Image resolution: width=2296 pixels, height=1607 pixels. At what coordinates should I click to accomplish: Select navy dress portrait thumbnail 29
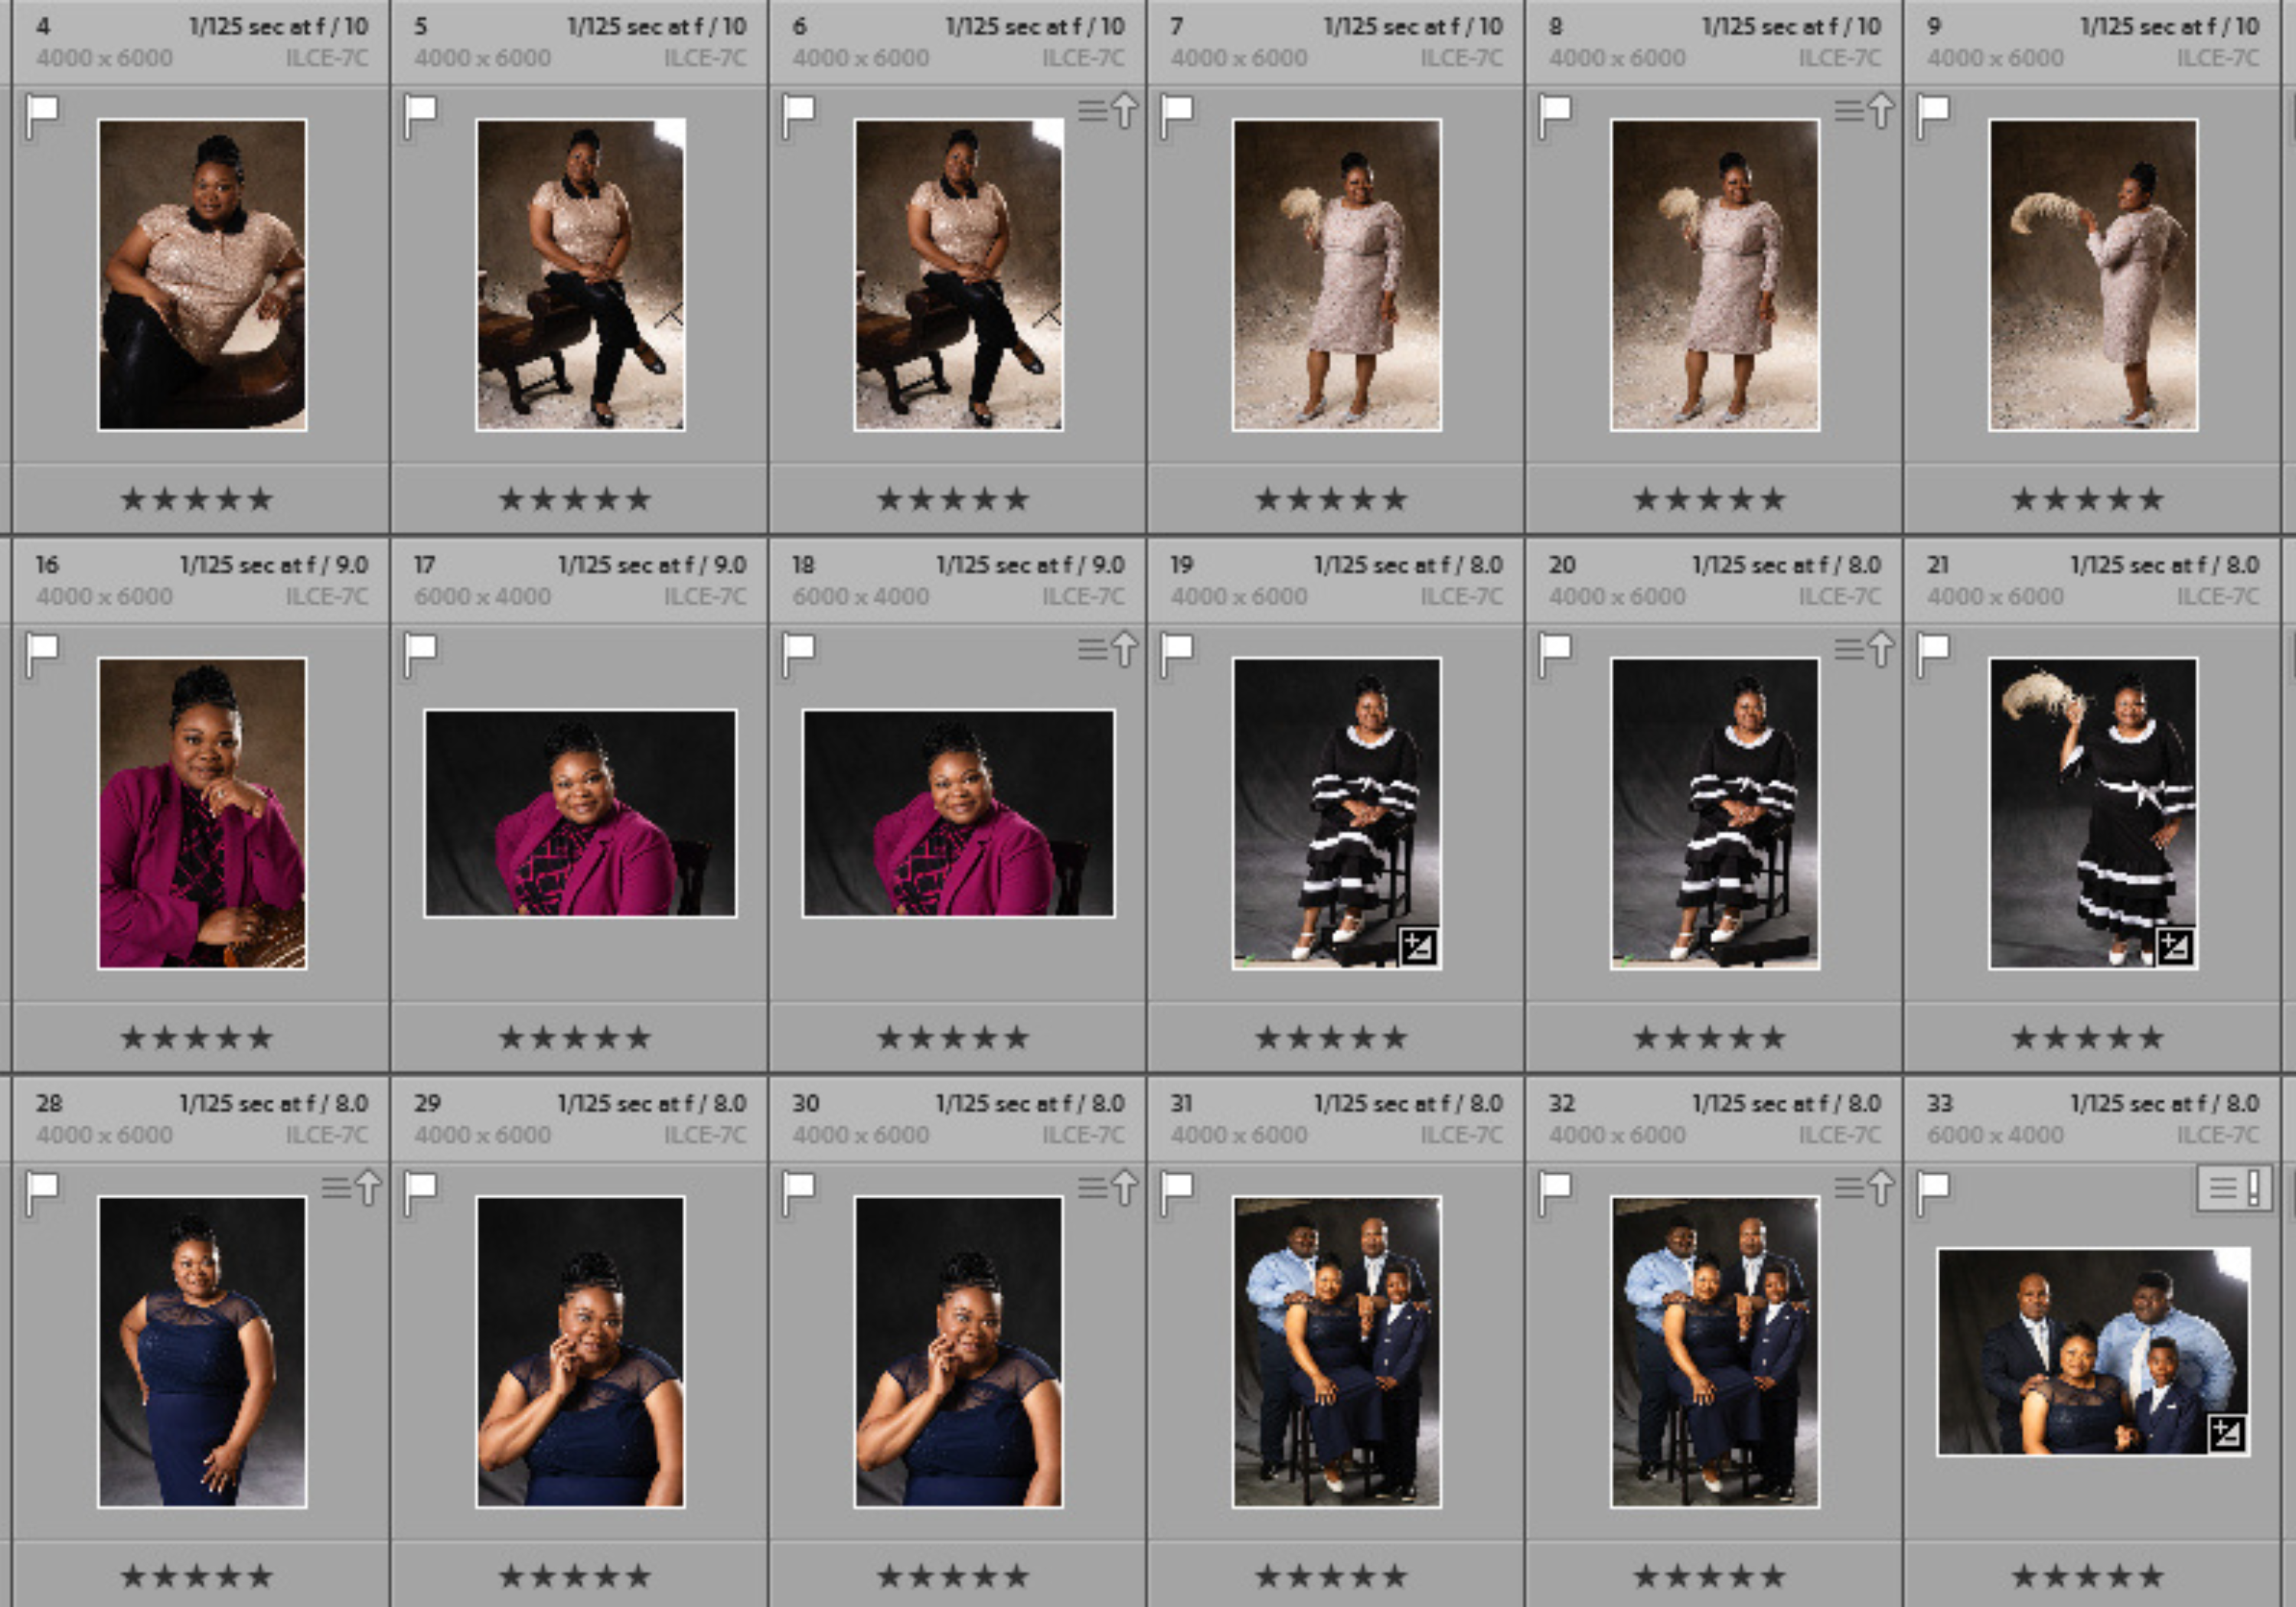580,1352
